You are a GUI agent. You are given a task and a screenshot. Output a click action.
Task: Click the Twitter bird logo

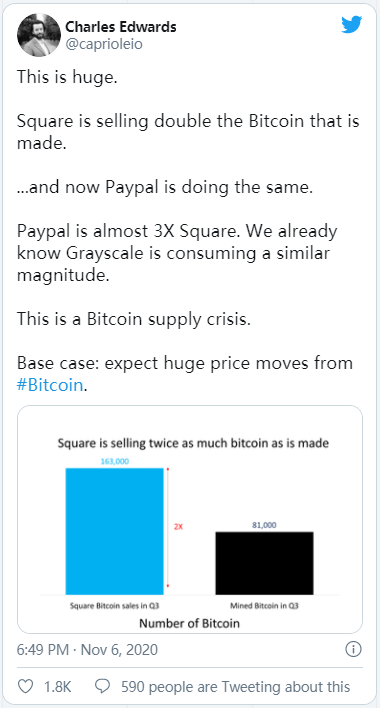[x=352, y=24]
